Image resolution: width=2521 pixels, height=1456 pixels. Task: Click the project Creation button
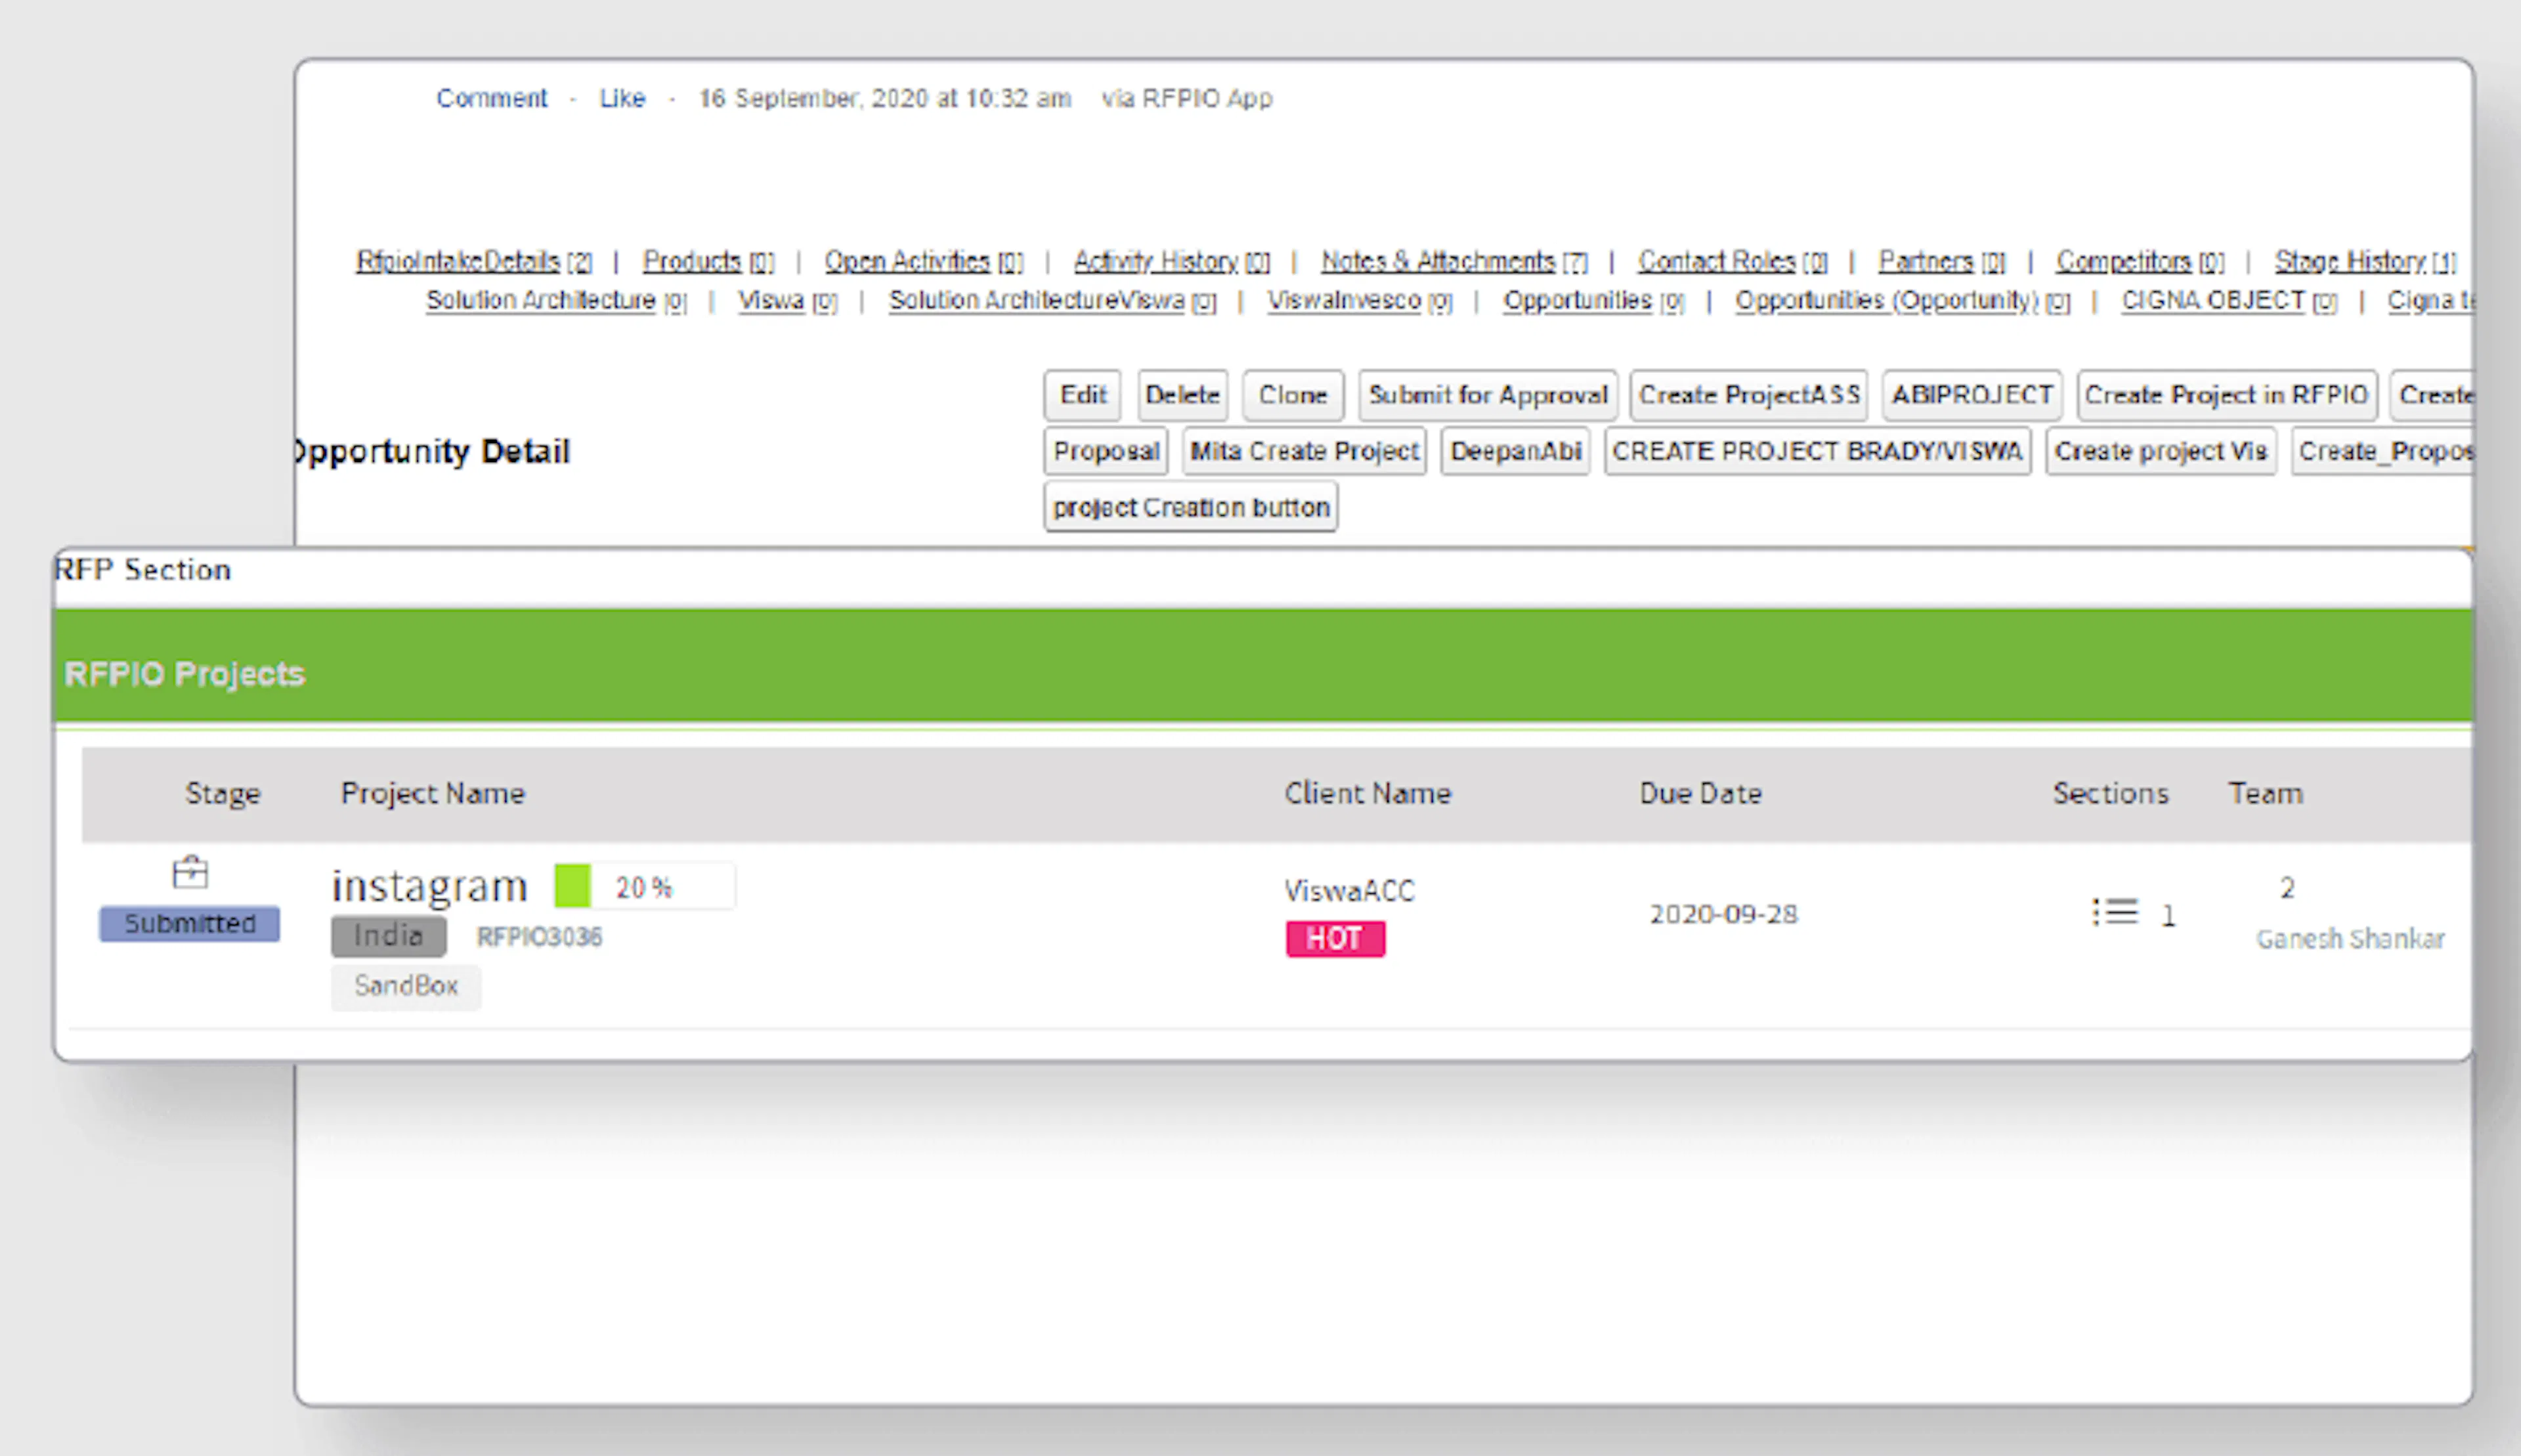[x=1190, y=507]
